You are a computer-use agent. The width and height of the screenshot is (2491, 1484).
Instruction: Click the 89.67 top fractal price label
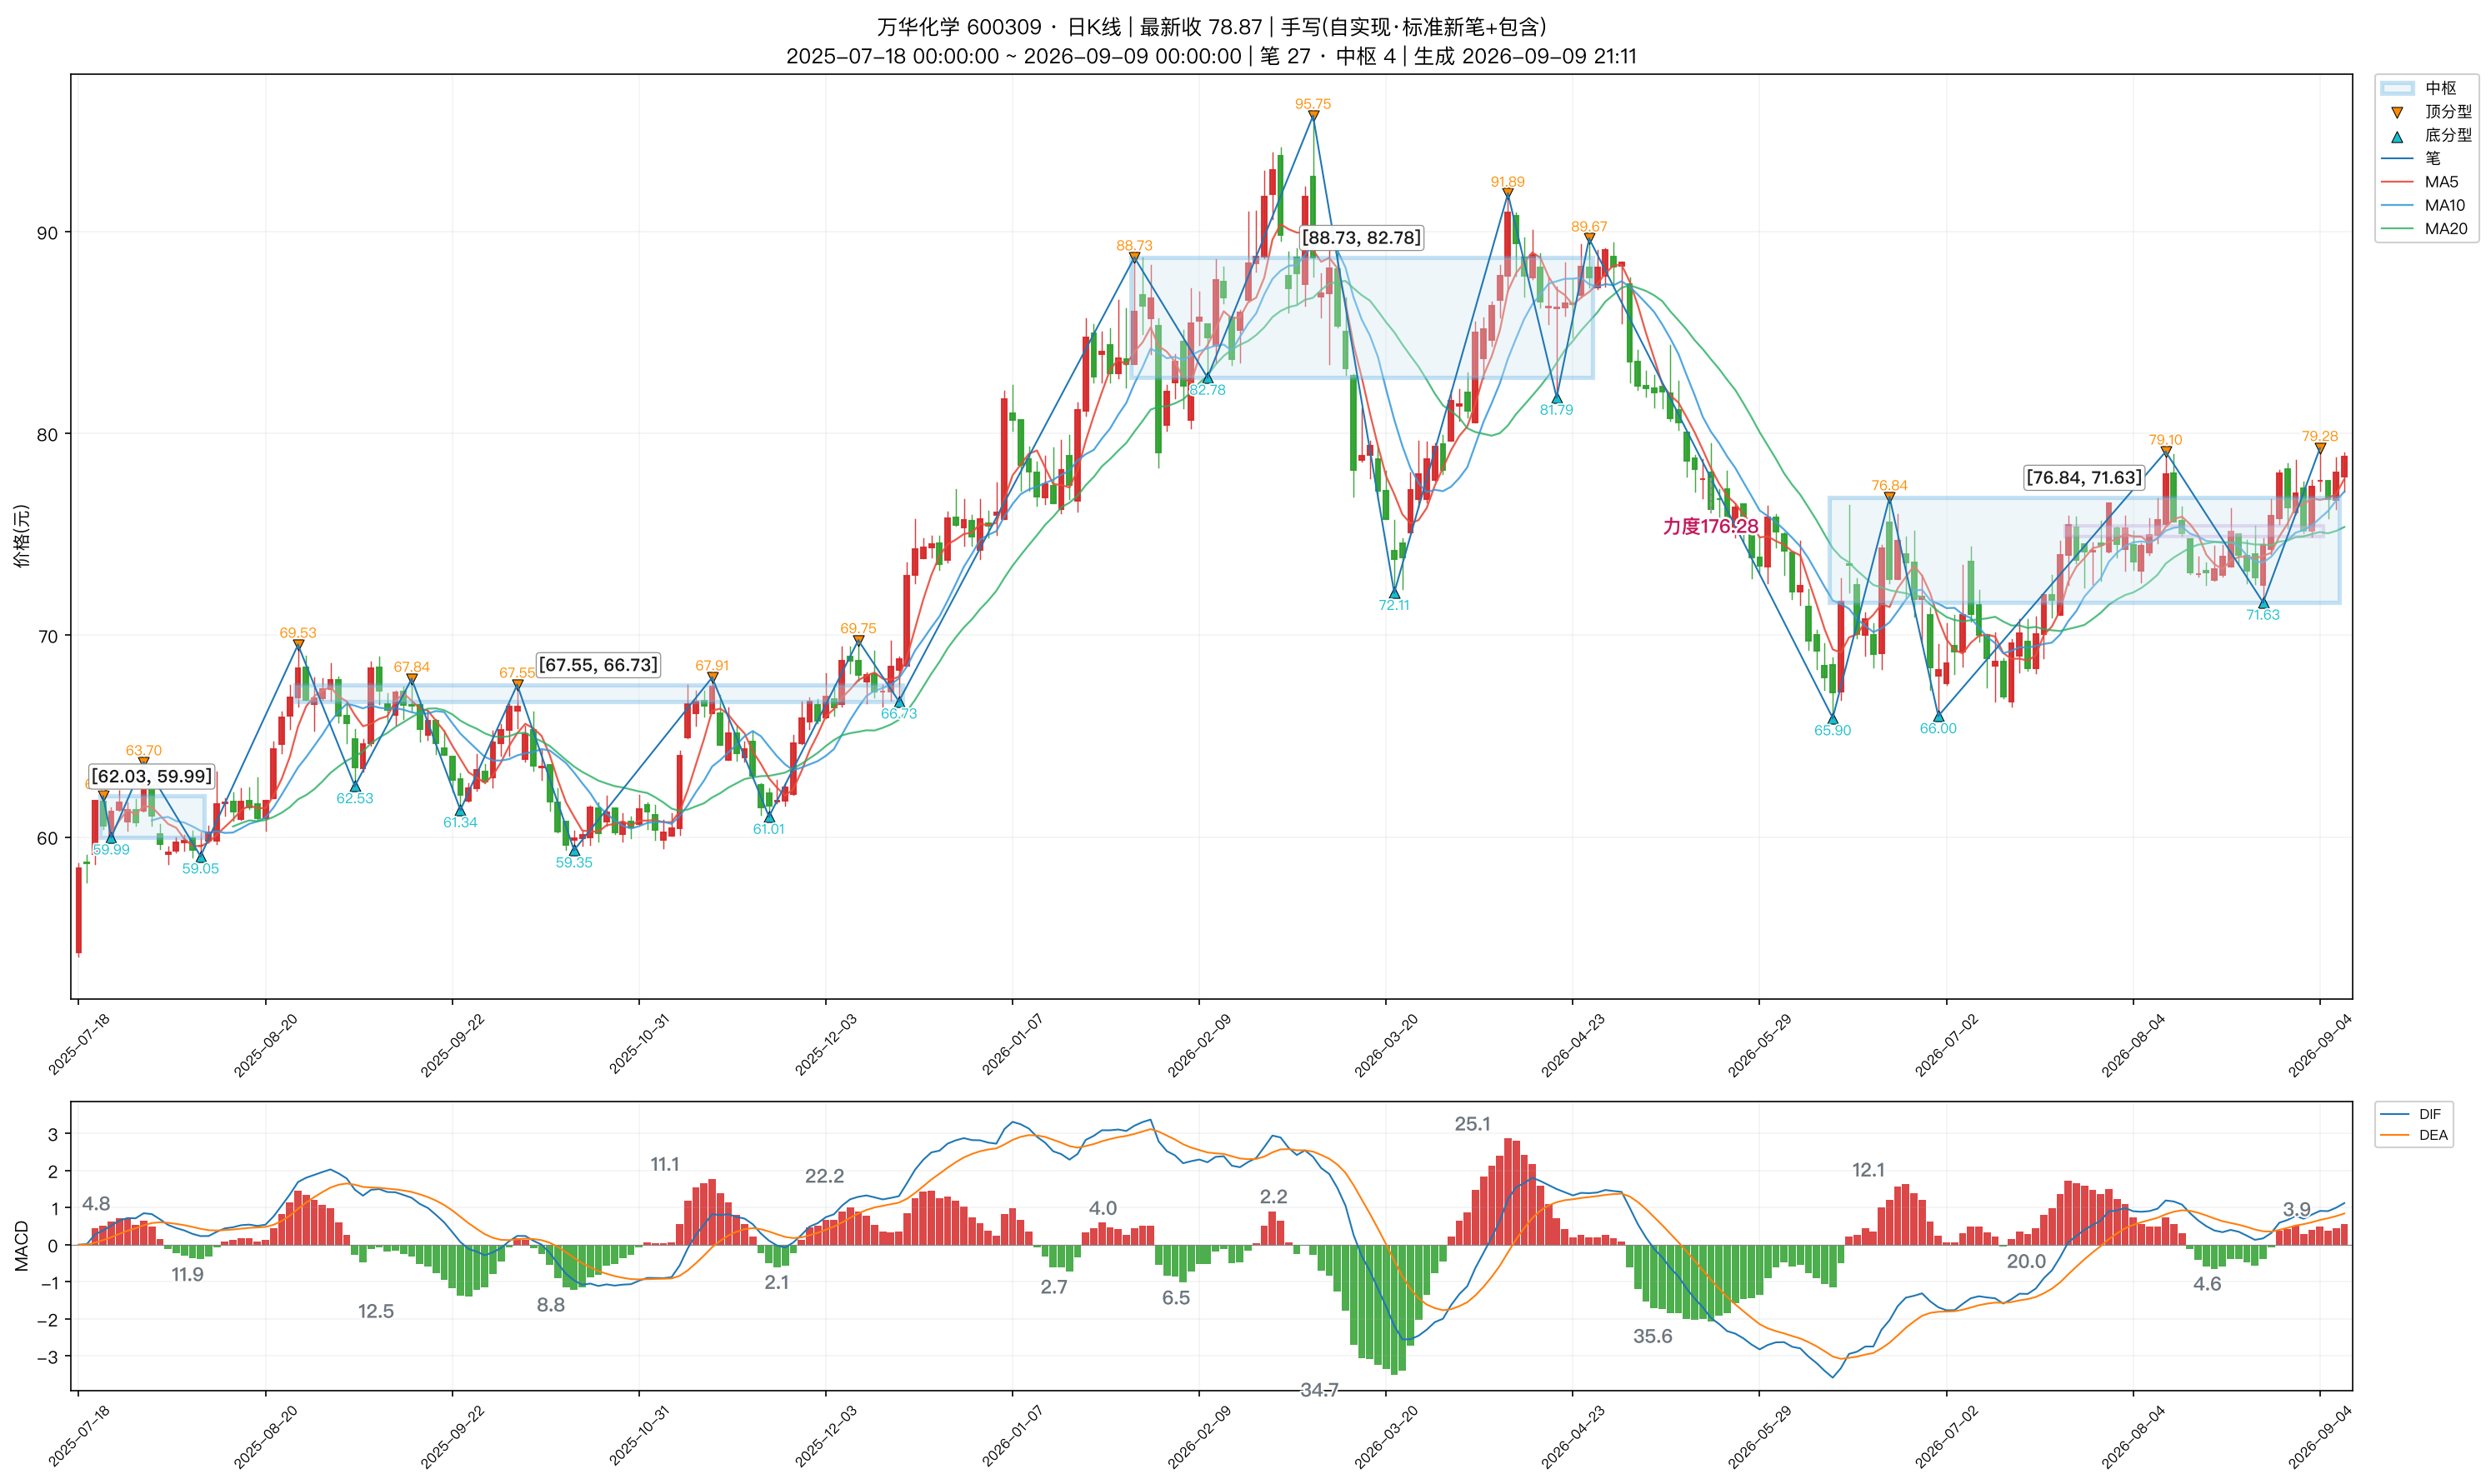click(1589, 226)
